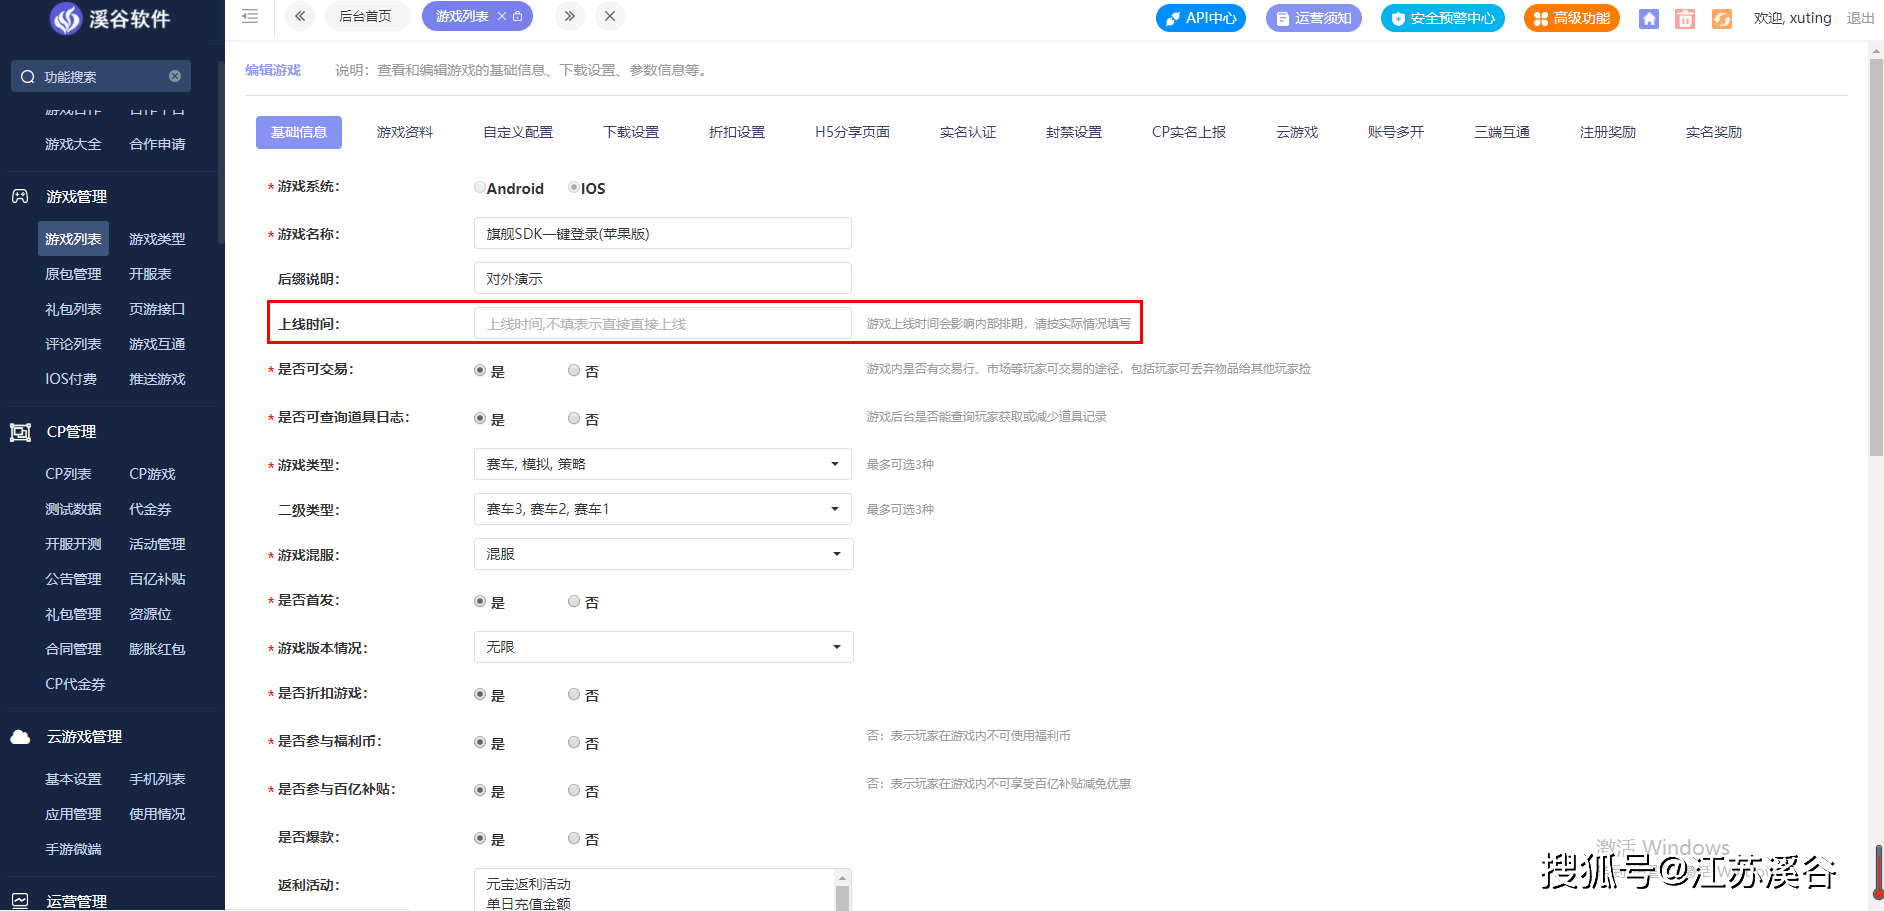Screen dimensions: 1884x911
Task: Close the 游戏列表 tab with its X
Action: (502, 16)
